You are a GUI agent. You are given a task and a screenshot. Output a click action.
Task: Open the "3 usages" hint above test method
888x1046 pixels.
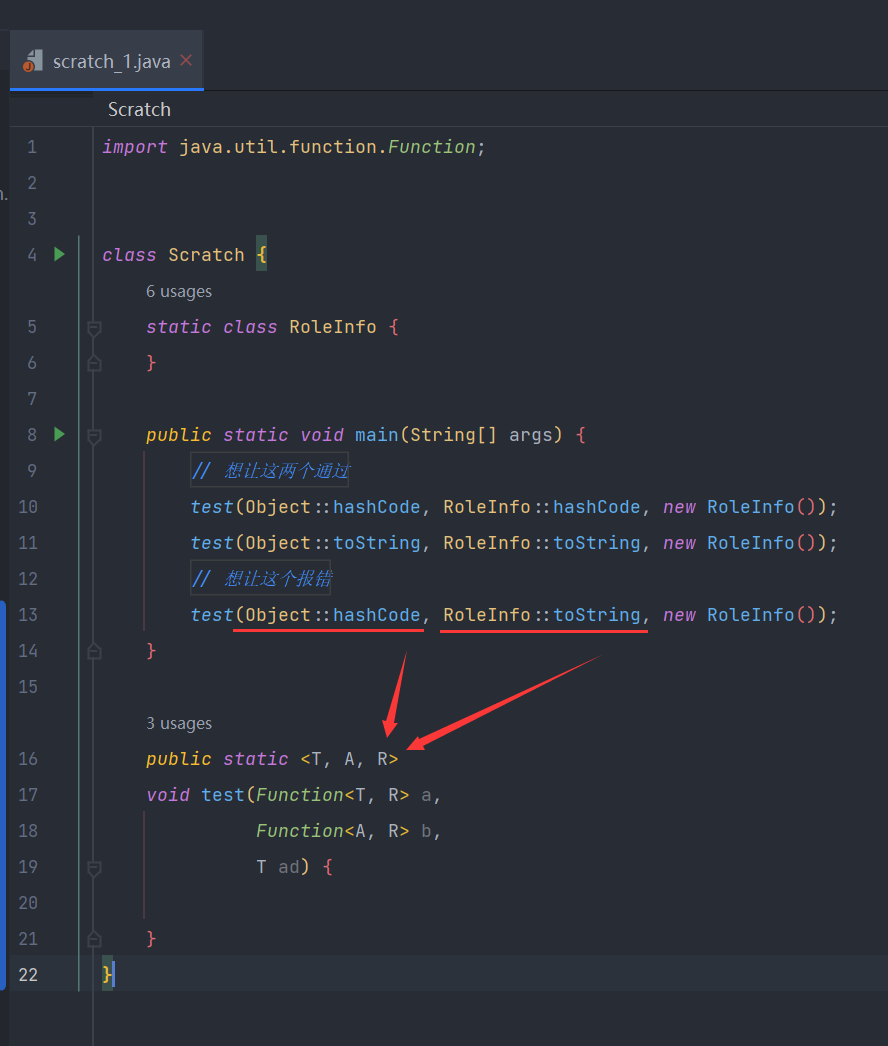[179, 723]
